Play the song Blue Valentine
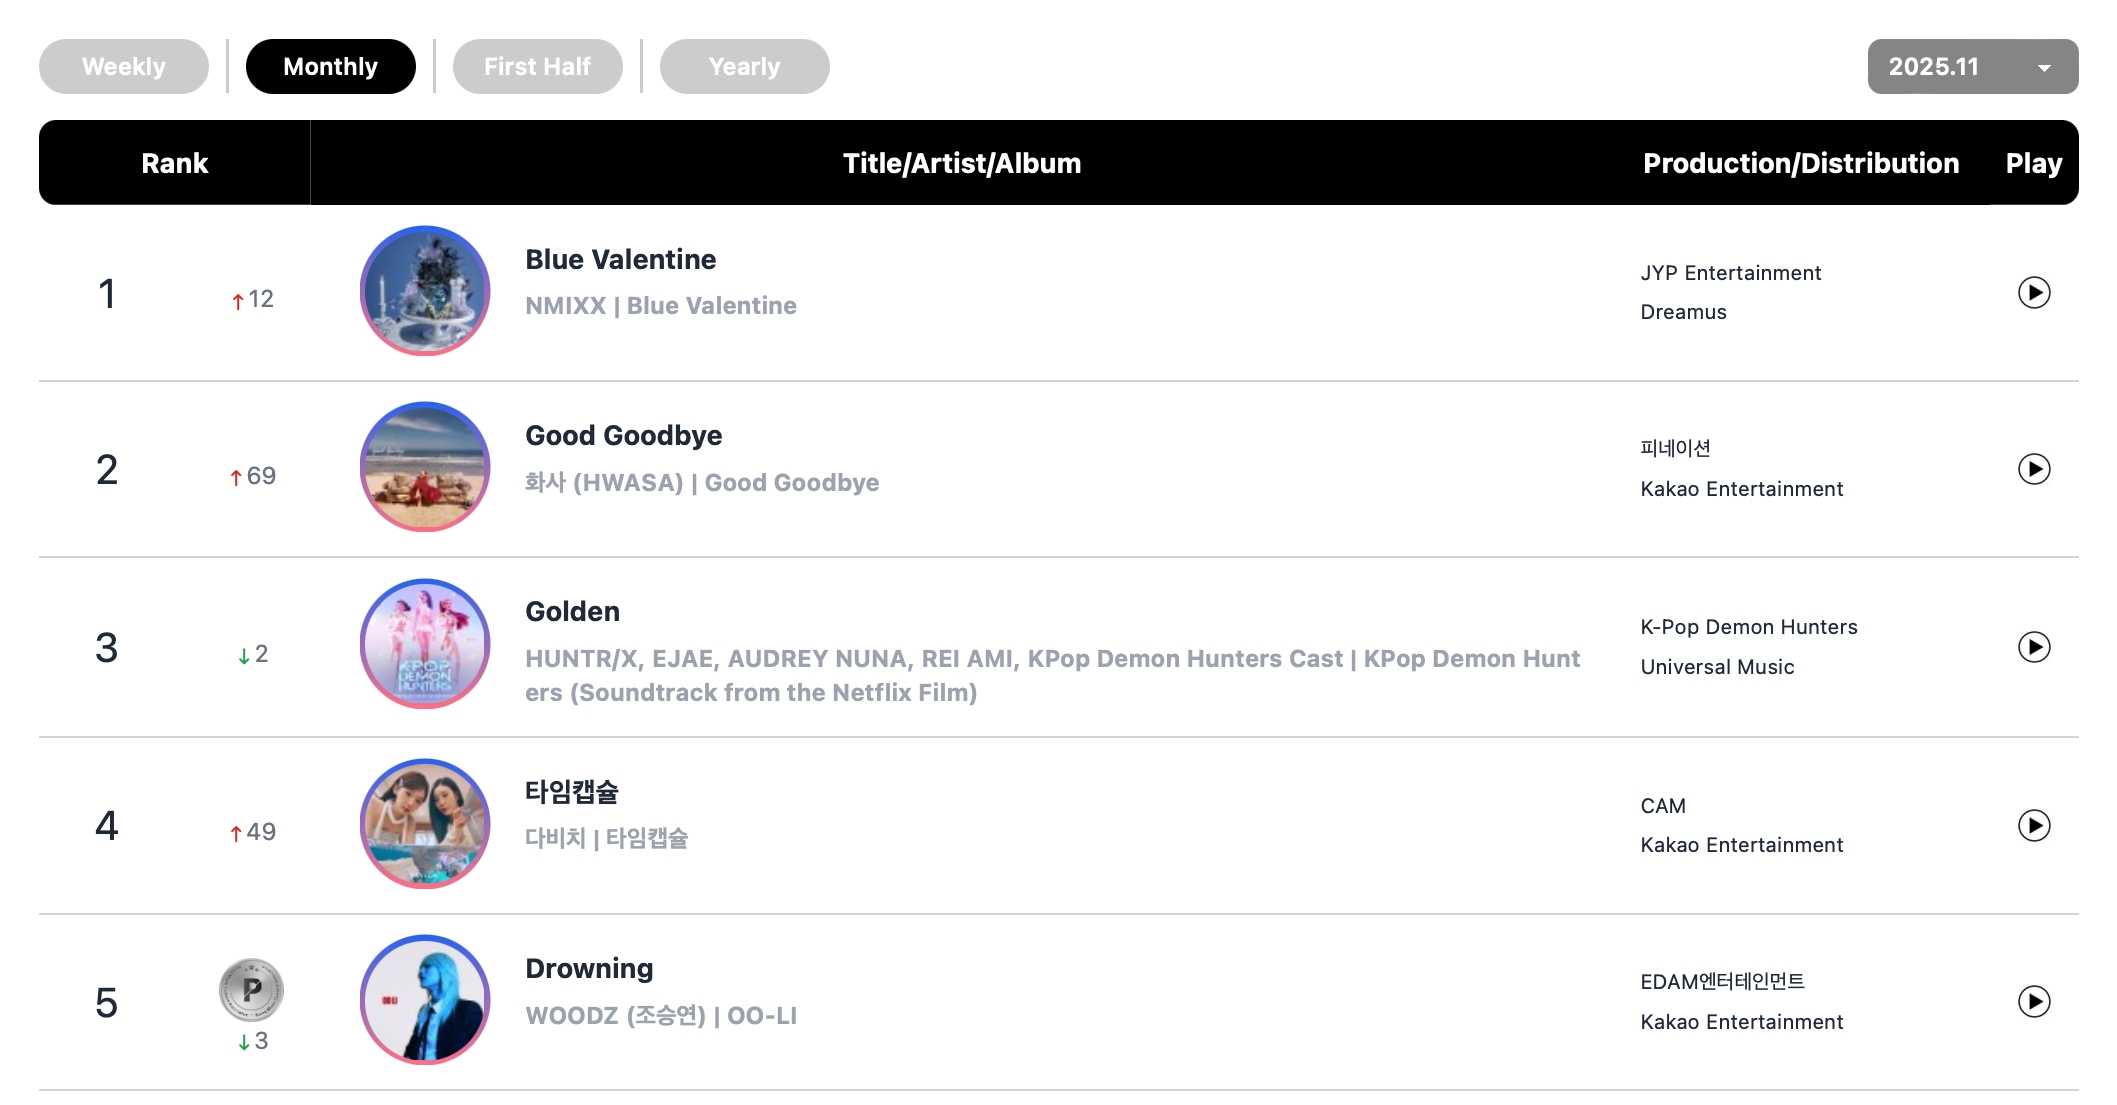Viewport: 2117px width, 1105px height. click(x=2033, y=293)
